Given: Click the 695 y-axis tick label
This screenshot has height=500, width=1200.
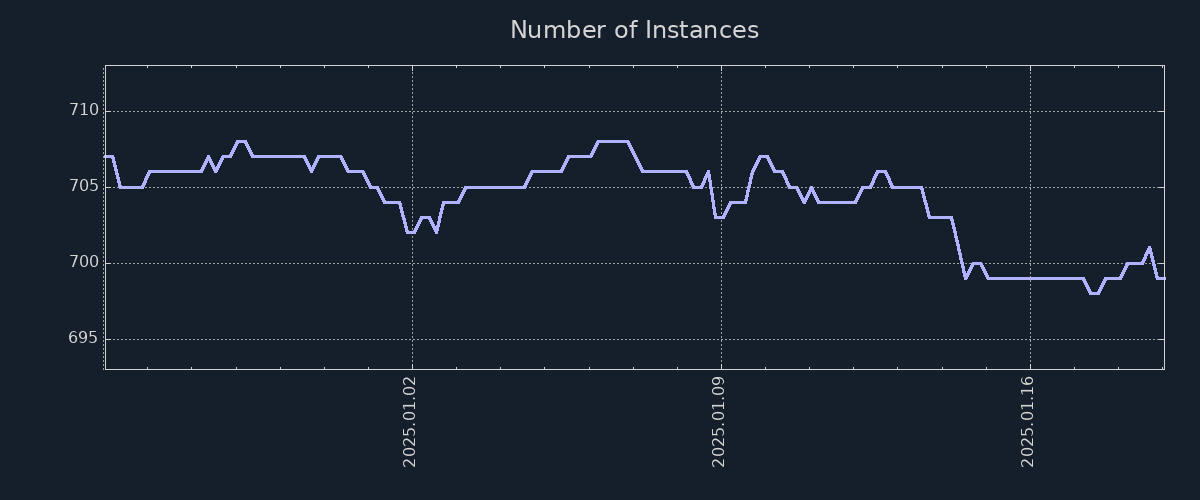Looking at the screenshot, I should pos(84,339).
